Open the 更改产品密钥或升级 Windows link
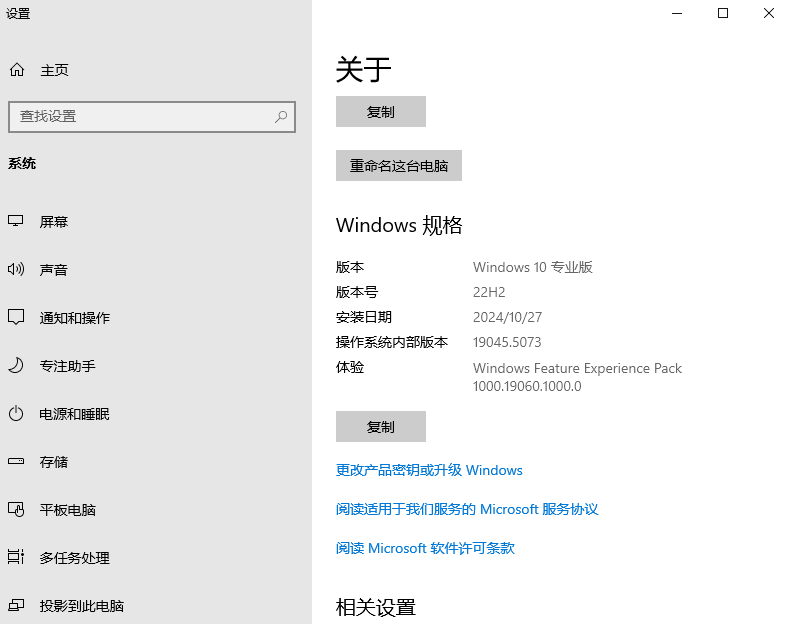The width and height of the screenshot is (786, 624). coord(429,470)
